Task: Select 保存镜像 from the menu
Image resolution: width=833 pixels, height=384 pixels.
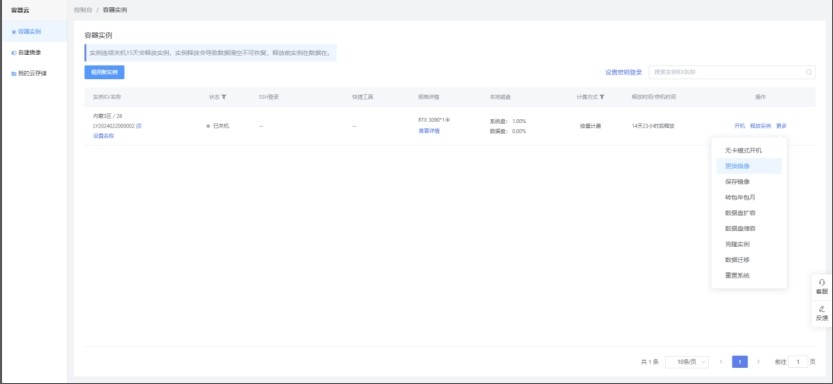Action: (749, 182)
